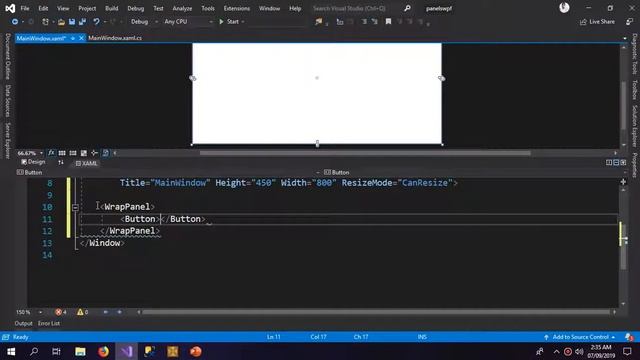640x360 pixels.
Task: Open the Test menu
Action: [158, 8]
